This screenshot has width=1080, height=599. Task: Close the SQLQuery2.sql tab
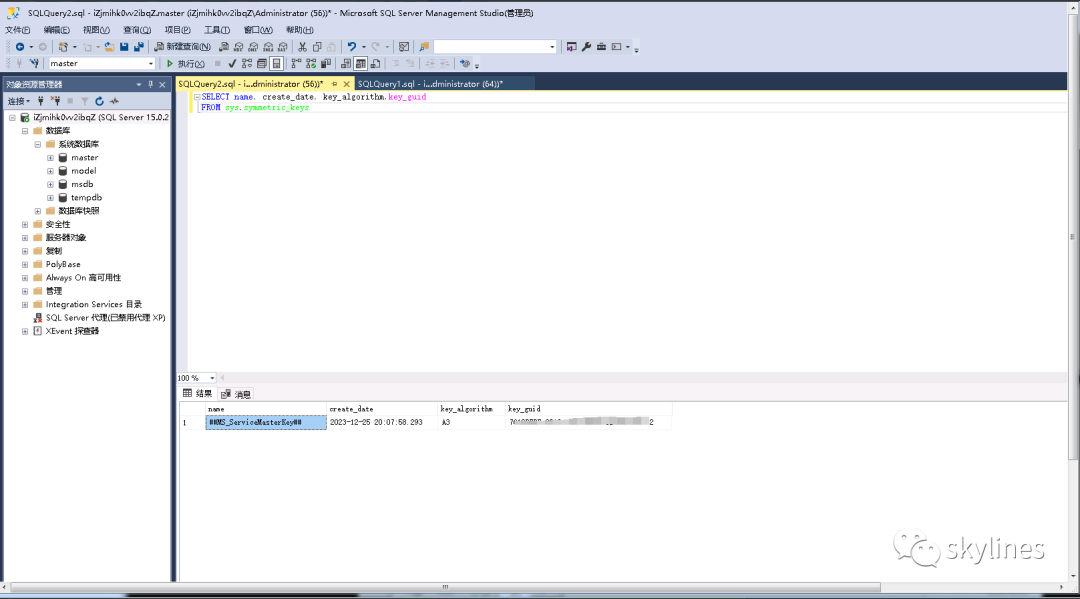click(x=346, y=84)
